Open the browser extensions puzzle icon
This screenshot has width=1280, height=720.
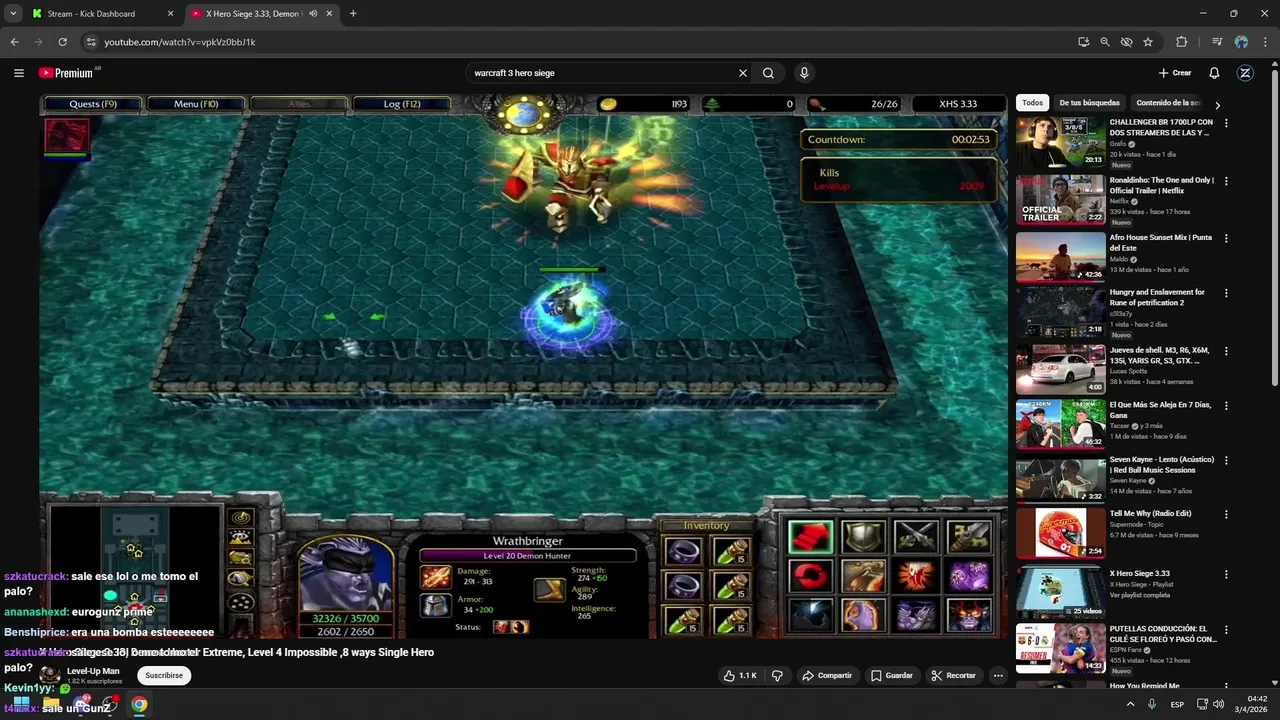pos(1182,42)
